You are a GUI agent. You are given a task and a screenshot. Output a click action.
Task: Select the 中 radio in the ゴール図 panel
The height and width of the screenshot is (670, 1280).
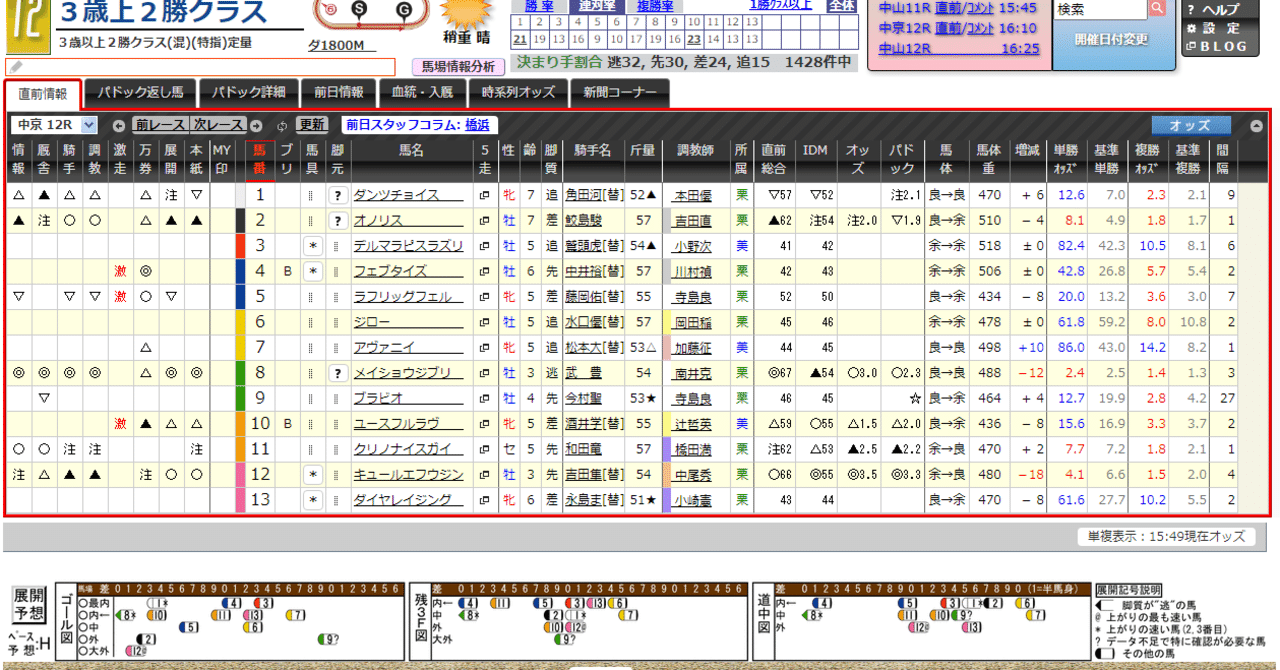coord(84,627)
